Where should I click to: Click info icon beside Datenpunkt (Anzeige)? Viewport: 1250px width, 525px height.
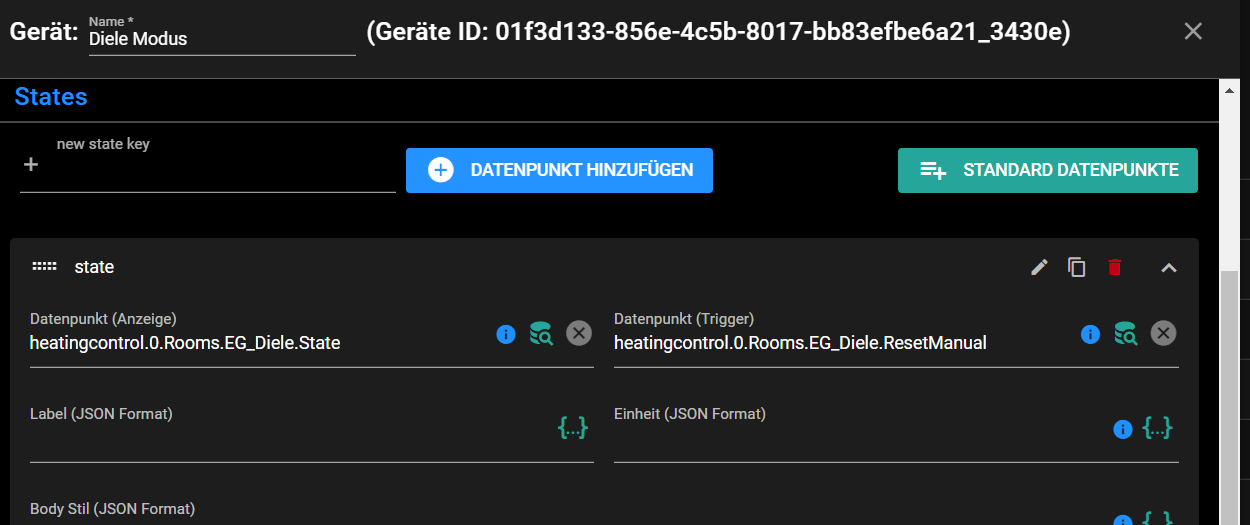(506, 334)
